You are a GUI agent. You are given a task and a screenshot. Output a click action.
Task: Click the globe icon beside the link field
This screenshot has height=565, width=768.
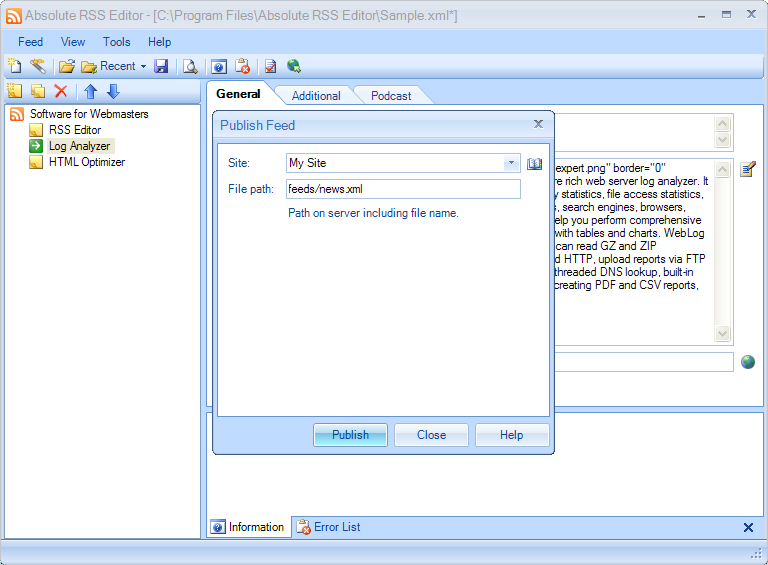pos(748,362)
